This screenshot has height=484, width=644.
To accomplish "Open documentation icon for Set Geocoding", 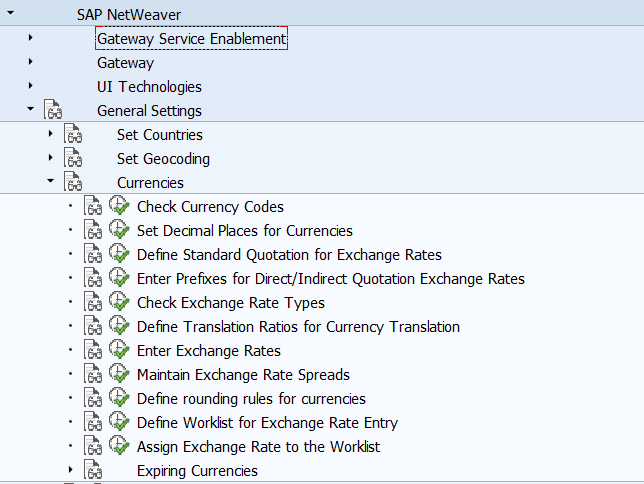I will (73, 157).
